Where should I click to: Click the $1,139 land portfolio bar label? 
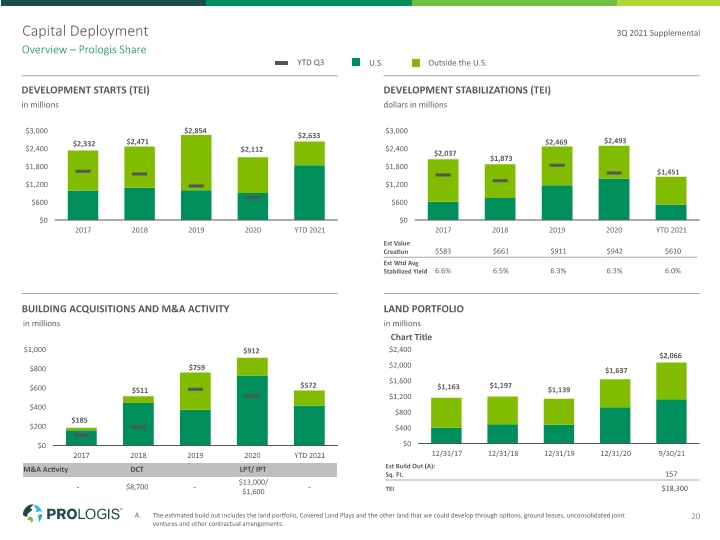coord(559,390)
